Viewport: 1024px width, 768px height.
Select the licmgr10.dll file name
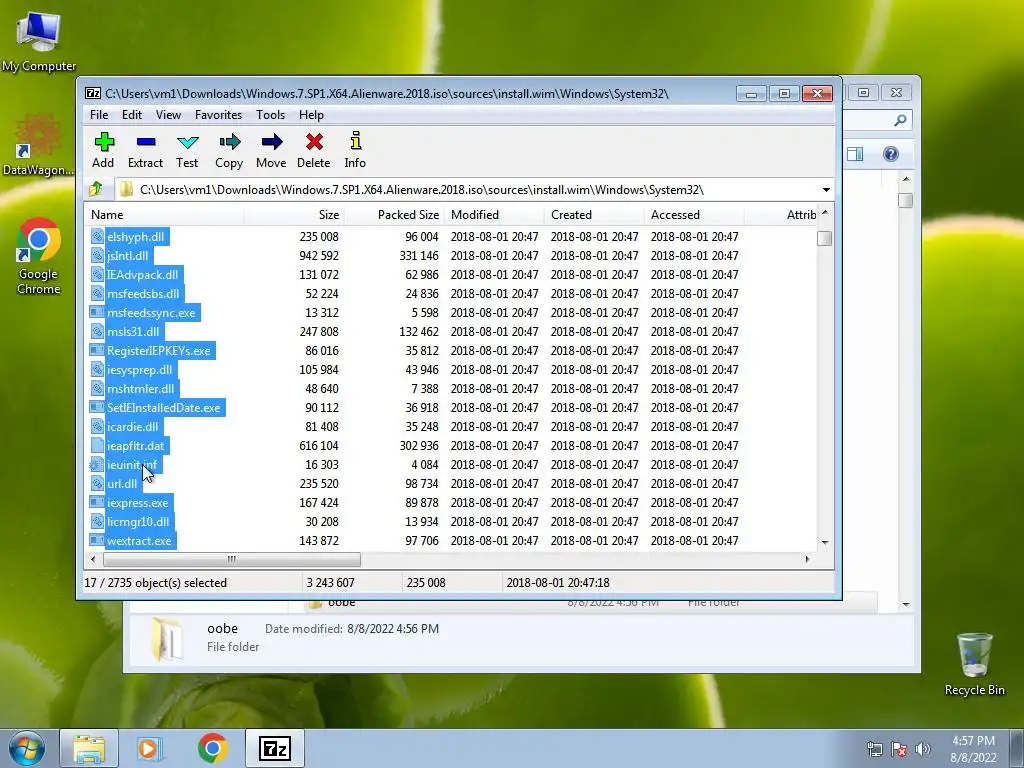138,521
